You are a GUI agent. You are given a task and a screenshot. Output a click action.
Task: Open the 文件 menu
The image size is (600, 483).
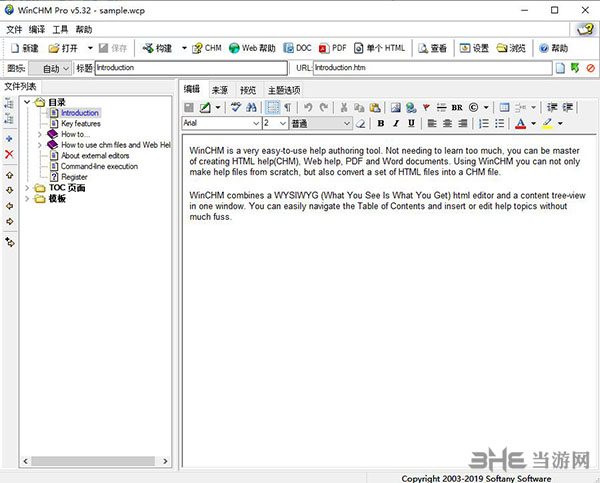(14, 29)
